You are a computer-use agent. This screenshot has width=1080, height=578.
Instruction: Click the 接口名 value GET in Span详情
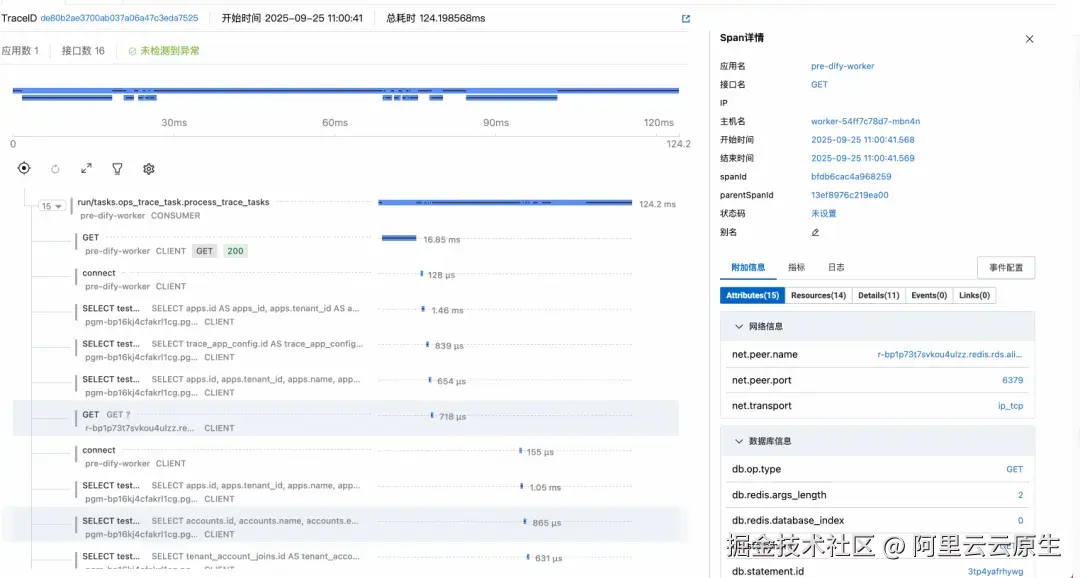pos(819,85)
